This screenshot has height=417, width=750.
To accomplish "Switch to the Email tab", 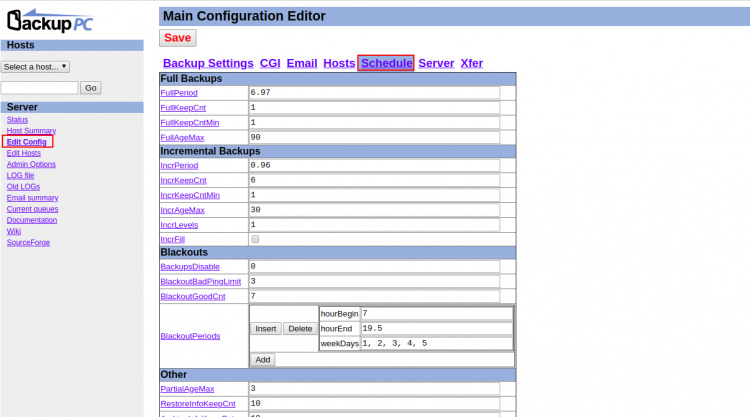I will pos(302,63).
